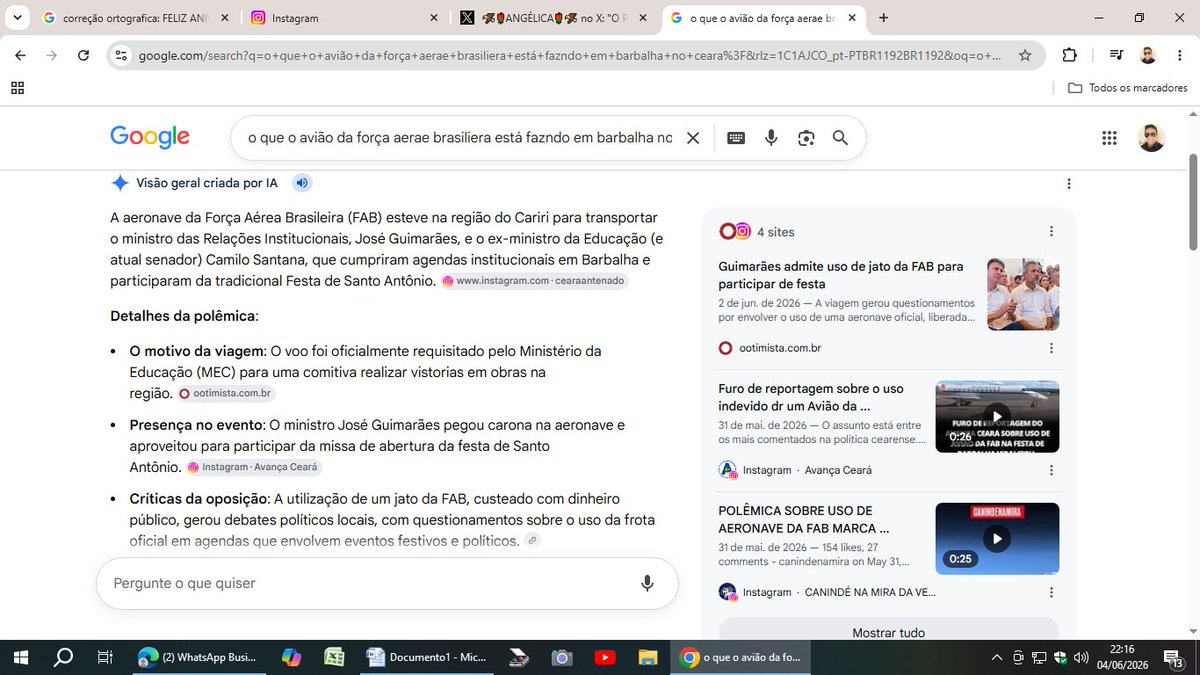
Task: View site information in address bar
Action: 120,56
